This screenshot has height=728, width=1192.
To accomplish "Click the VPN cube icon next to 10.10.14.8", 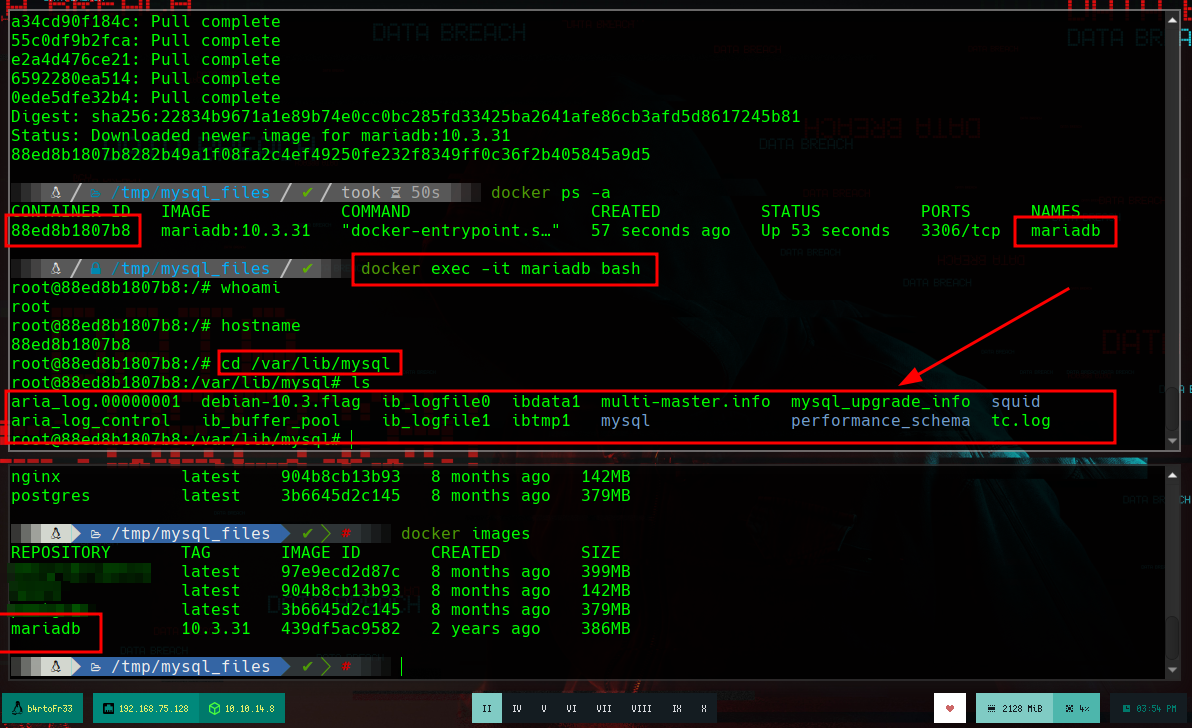I will tap(214, 708).
